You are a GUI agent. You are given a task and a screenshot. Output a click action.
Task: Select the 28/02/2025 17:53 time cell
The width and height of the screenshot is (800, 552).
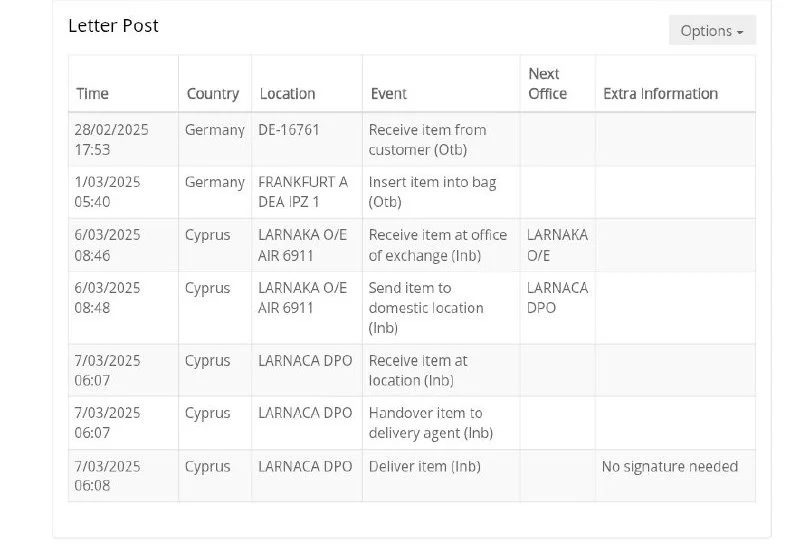point(108,140)
